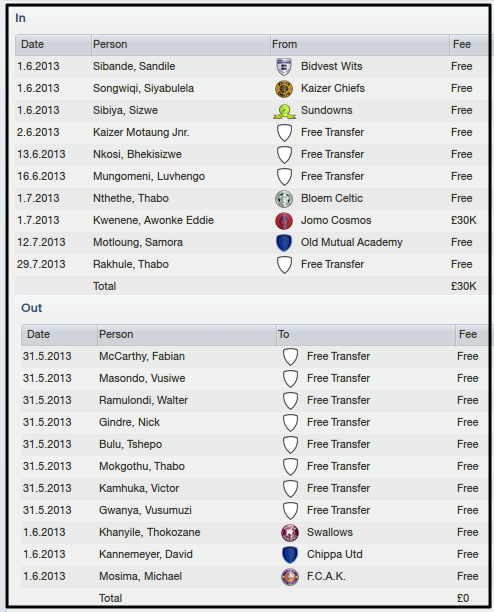Click the Kaizer Chiefs club badge
Screen dimensions: 494x612
click(284, 89)
